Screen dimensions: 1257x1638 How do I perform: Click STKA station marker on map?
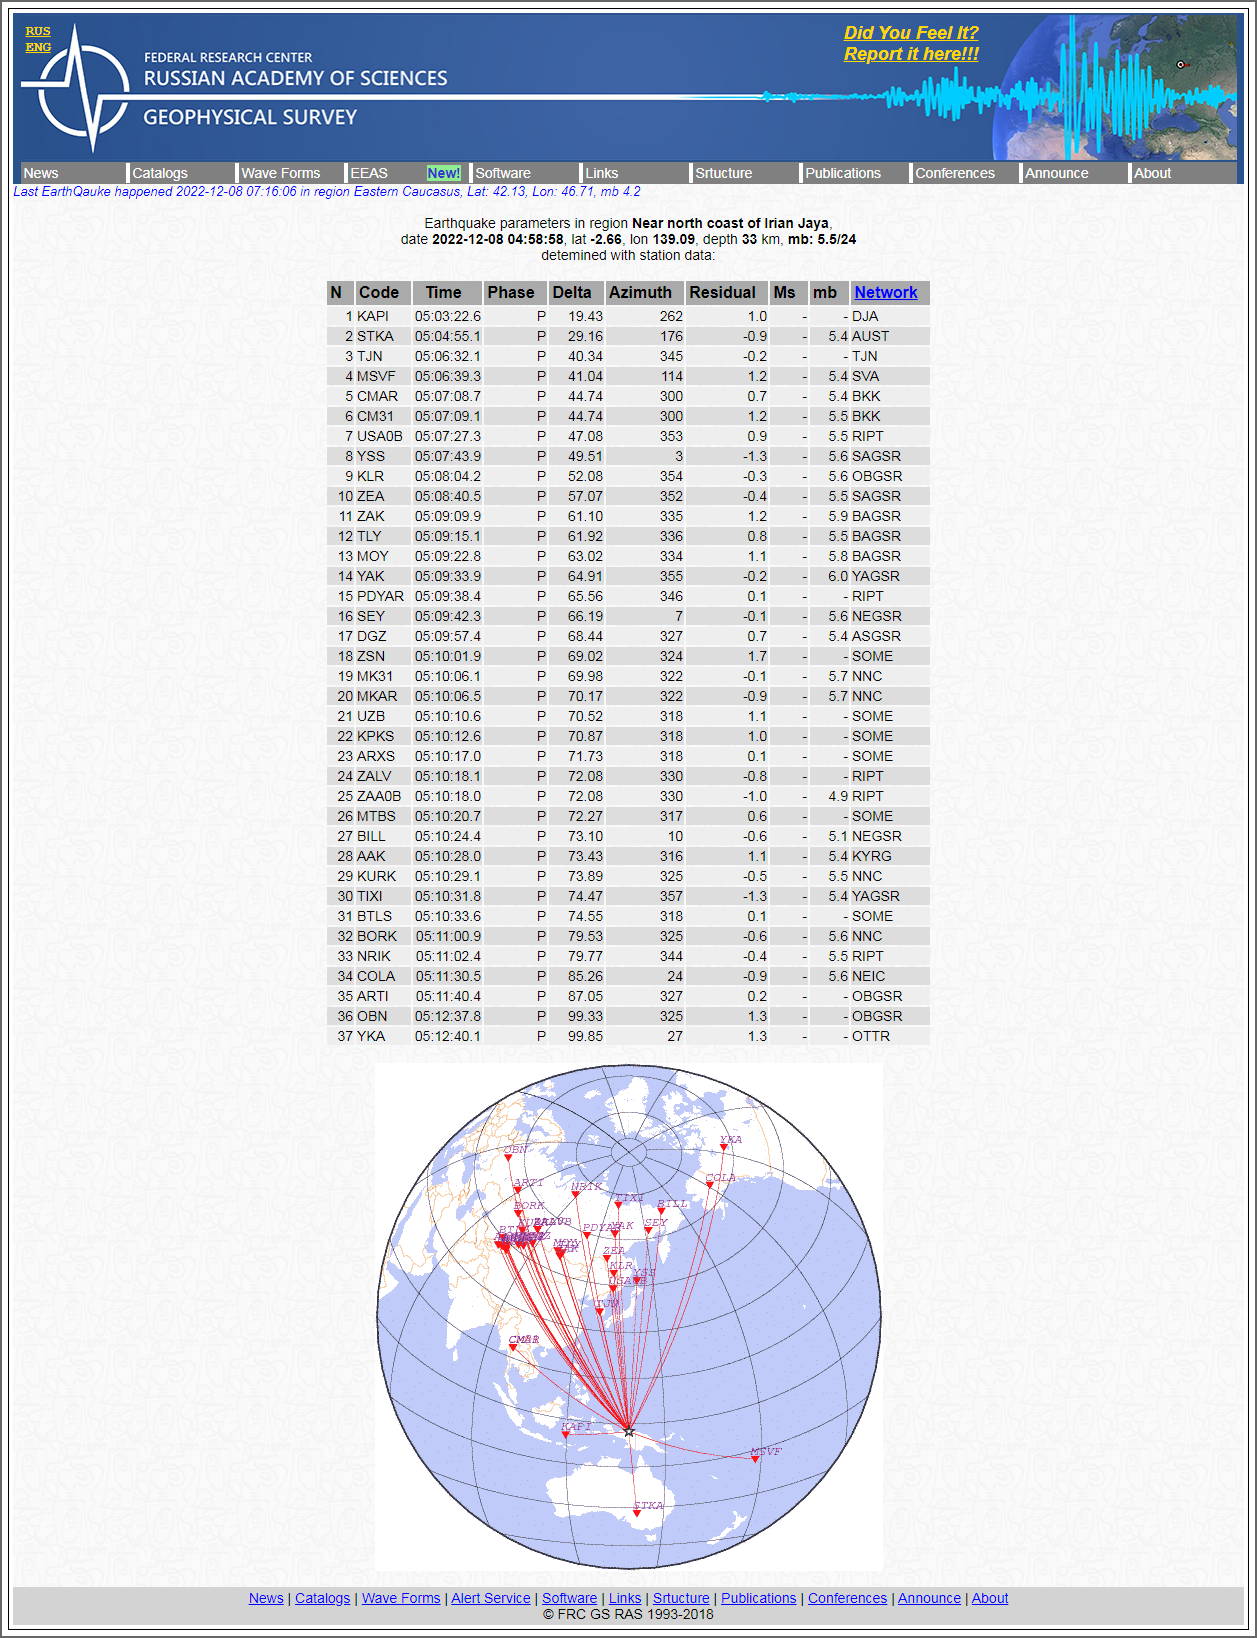point(637,1514)
